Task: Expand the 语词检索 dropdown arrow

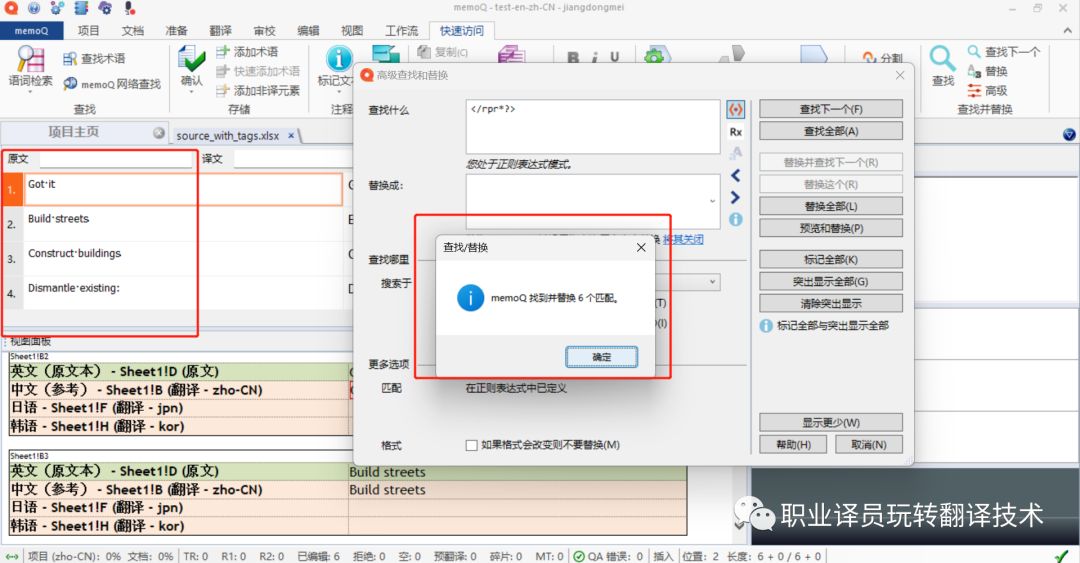Action: [30, 92]
